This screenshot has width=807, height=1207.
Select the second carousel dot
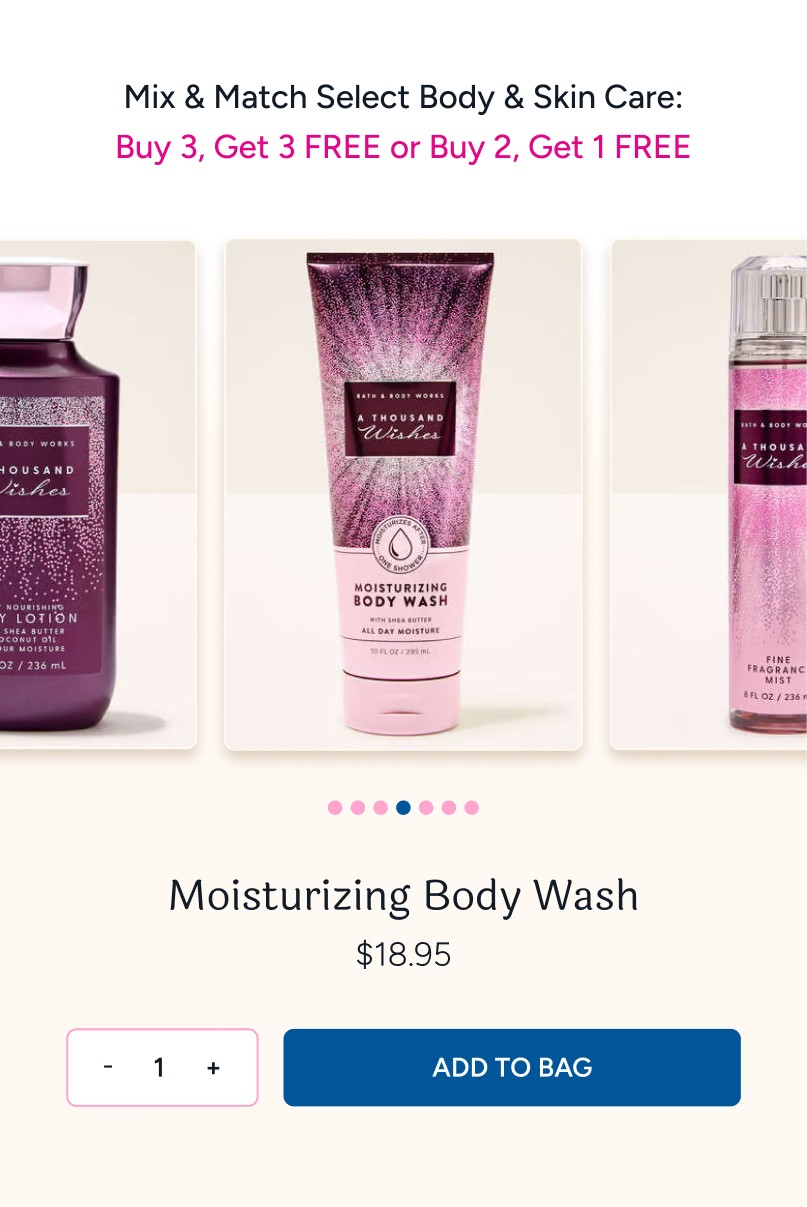pyautogui.click(x=358, y=808)
